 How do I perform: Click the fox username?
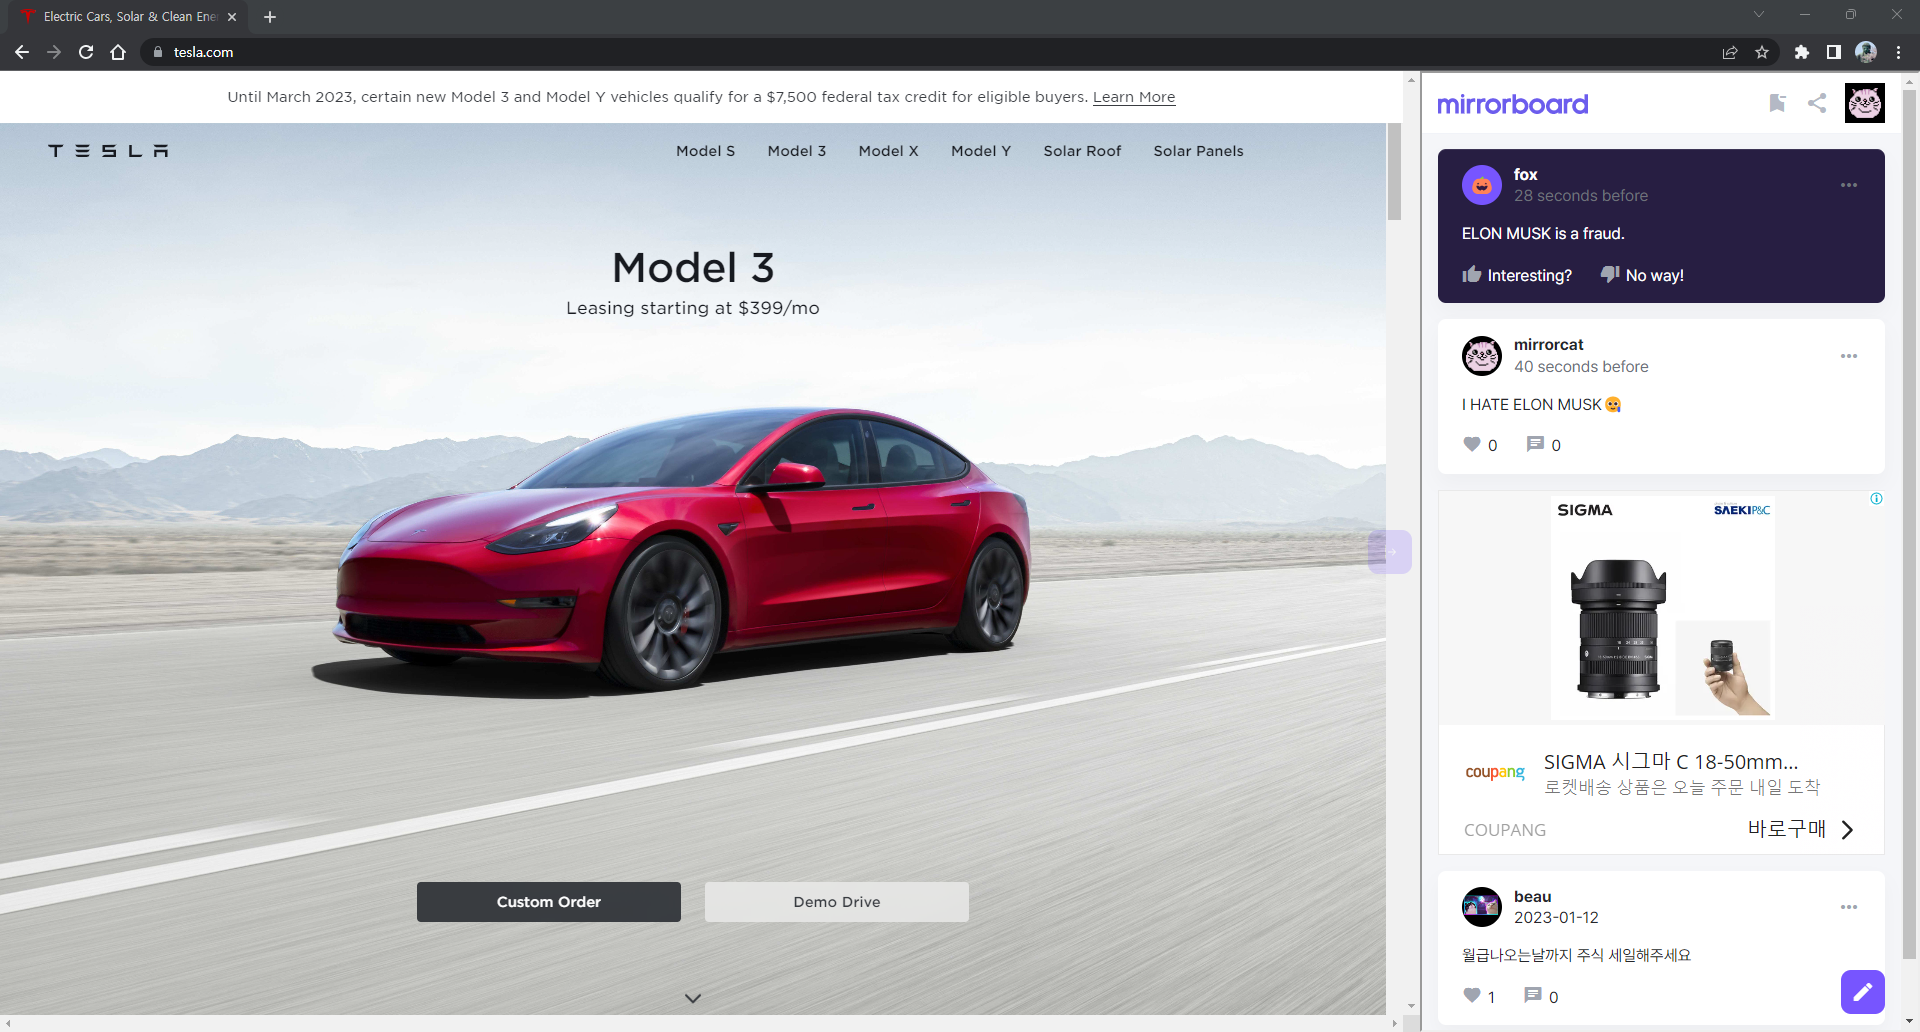point(1525,174)
